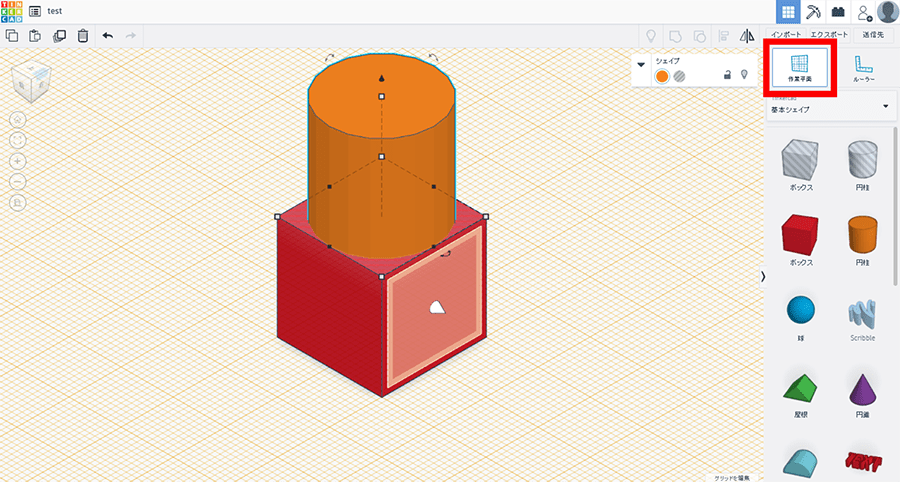Select the orange cylinder's top height handle
Image resolution: width=900 pixels, height=482 pixels.
[382, 96]
